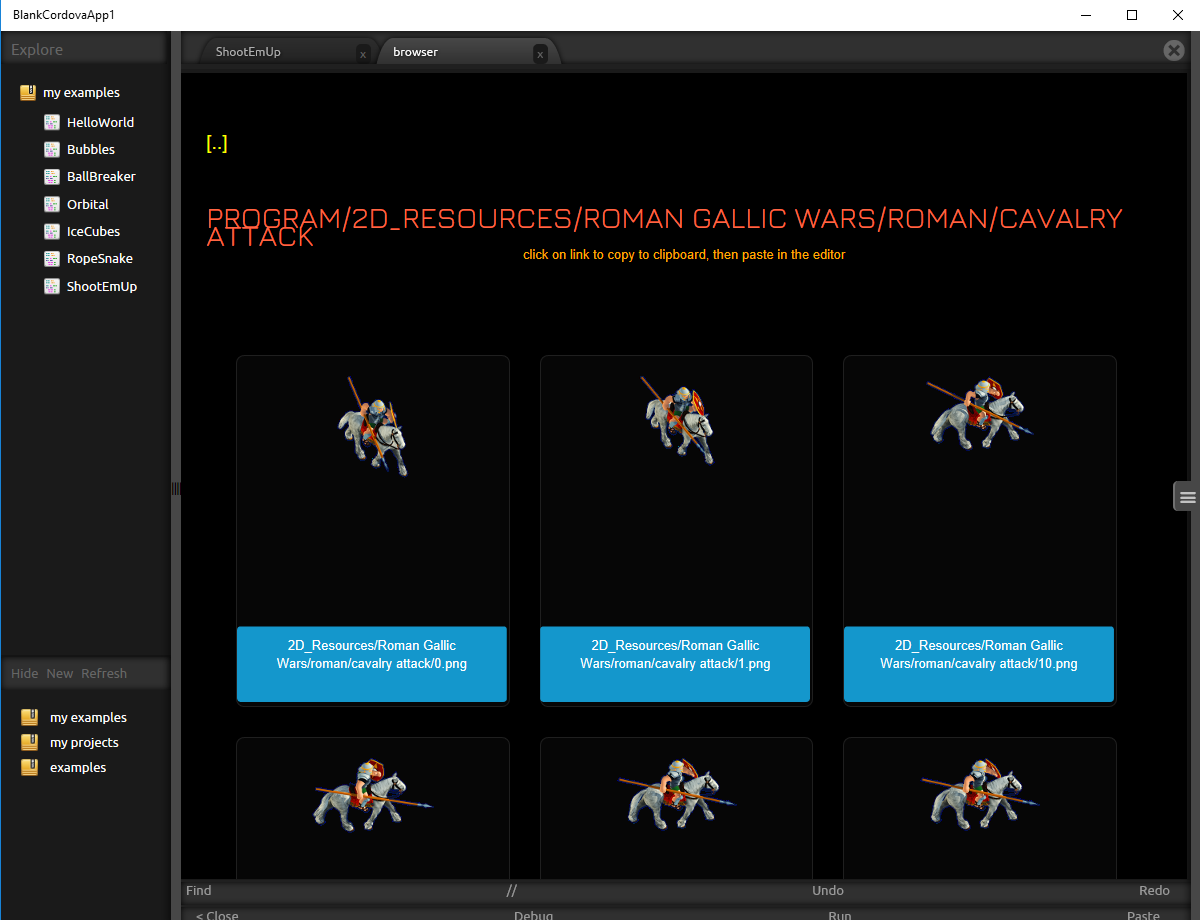
Task: Open Orbital example
Action: [88, 204]
